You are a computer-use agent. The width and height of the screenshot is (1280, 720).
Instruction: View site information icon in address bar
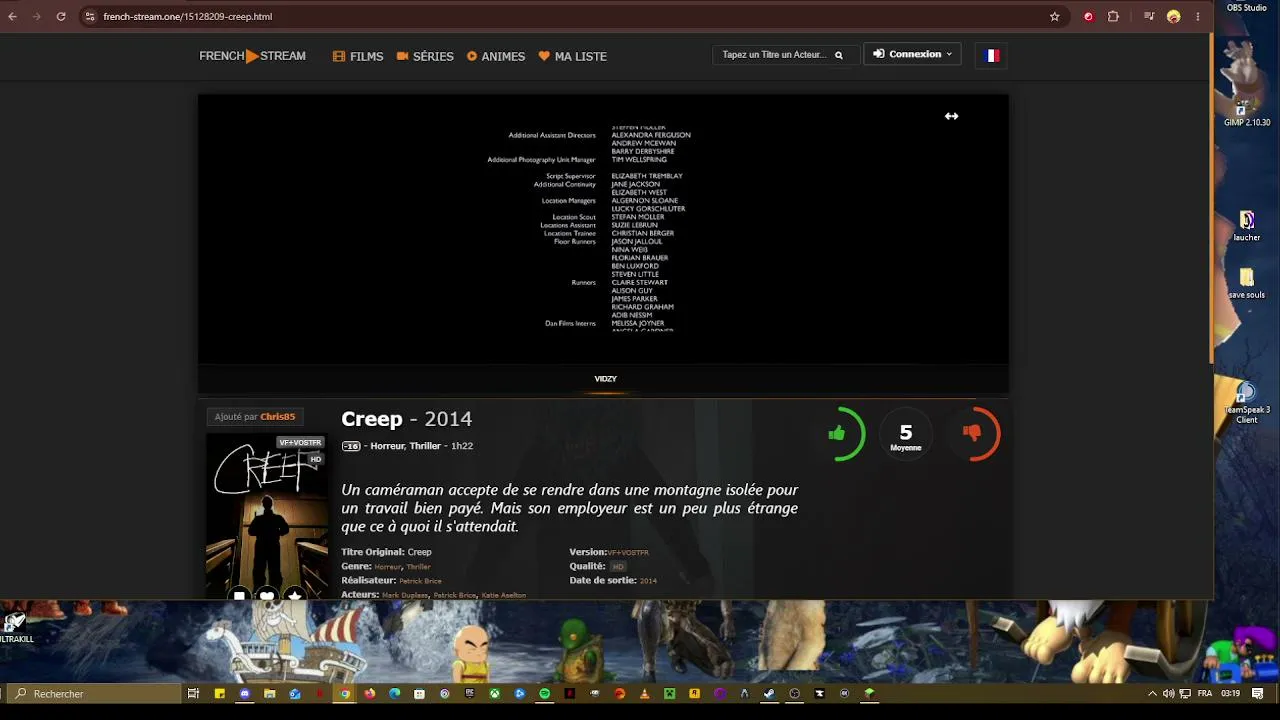coord(89,17)
